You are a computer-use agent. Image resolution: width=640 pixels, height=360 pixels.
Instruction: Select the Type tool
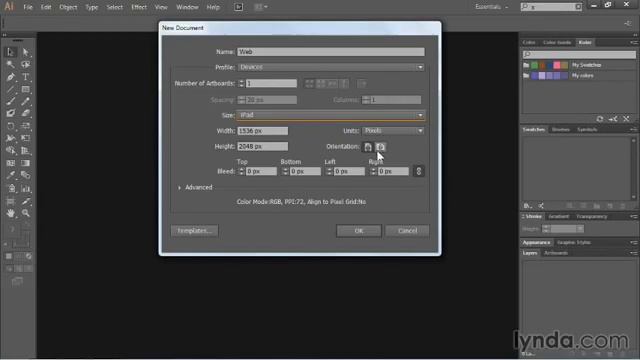[x=25, y=77]
